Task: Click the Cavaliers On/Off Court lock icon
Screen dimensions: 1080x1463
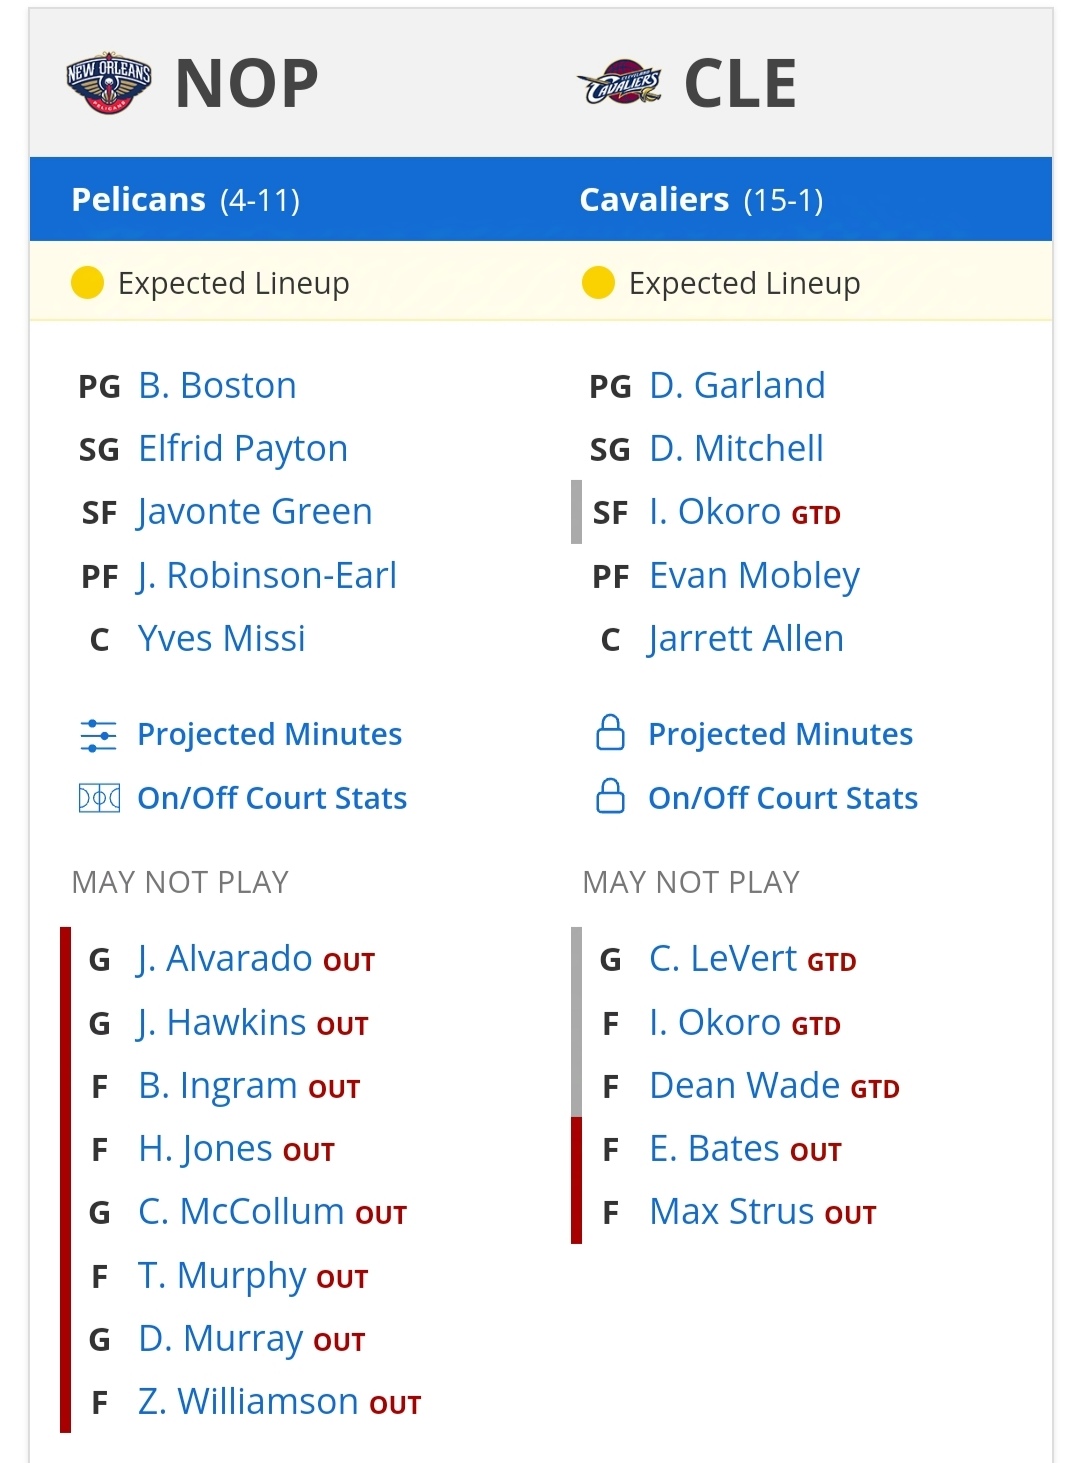Action: coord(610,797)
